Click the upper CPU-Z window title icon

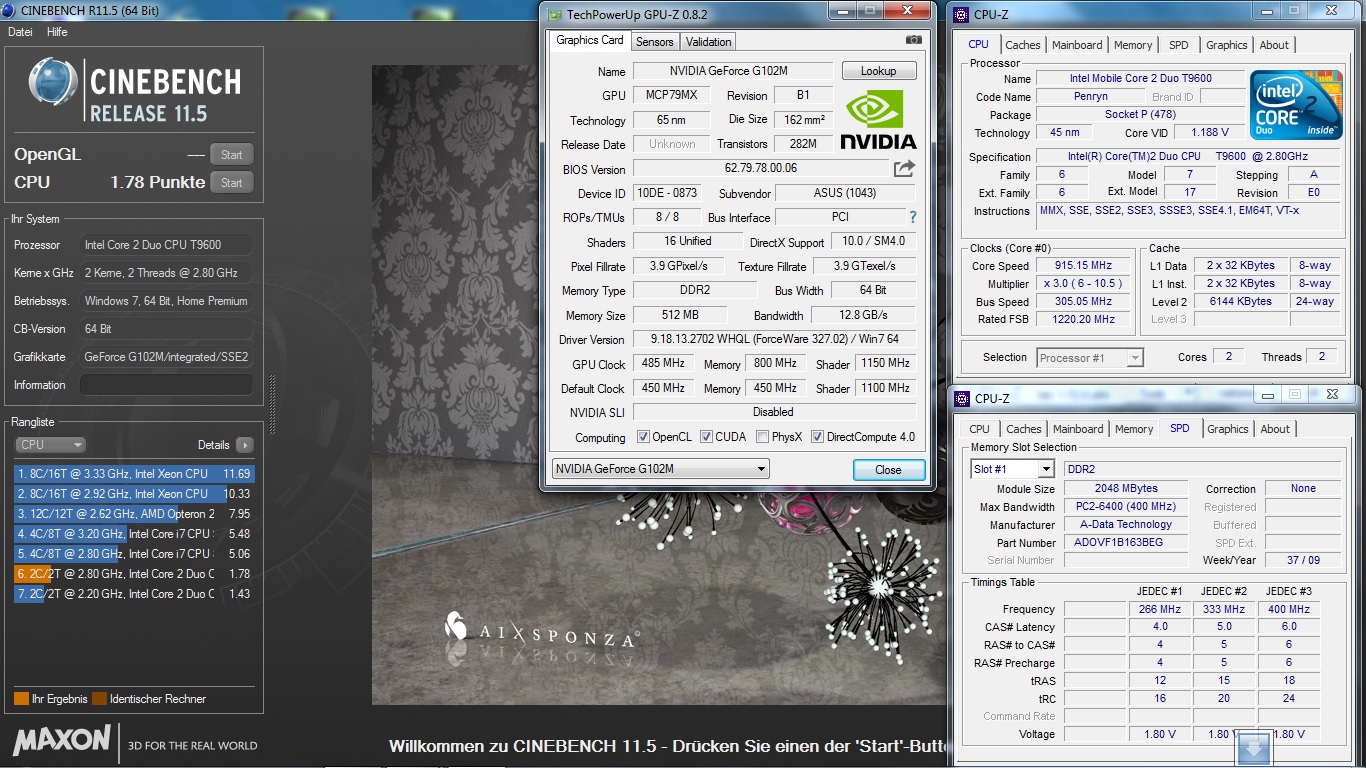(x=961, y=14)
